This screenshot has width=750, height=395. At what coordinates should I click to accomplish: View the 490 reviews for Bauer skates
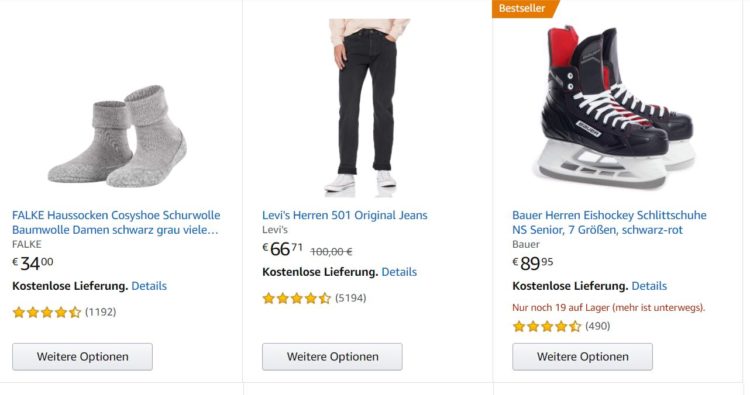[597, 326]
